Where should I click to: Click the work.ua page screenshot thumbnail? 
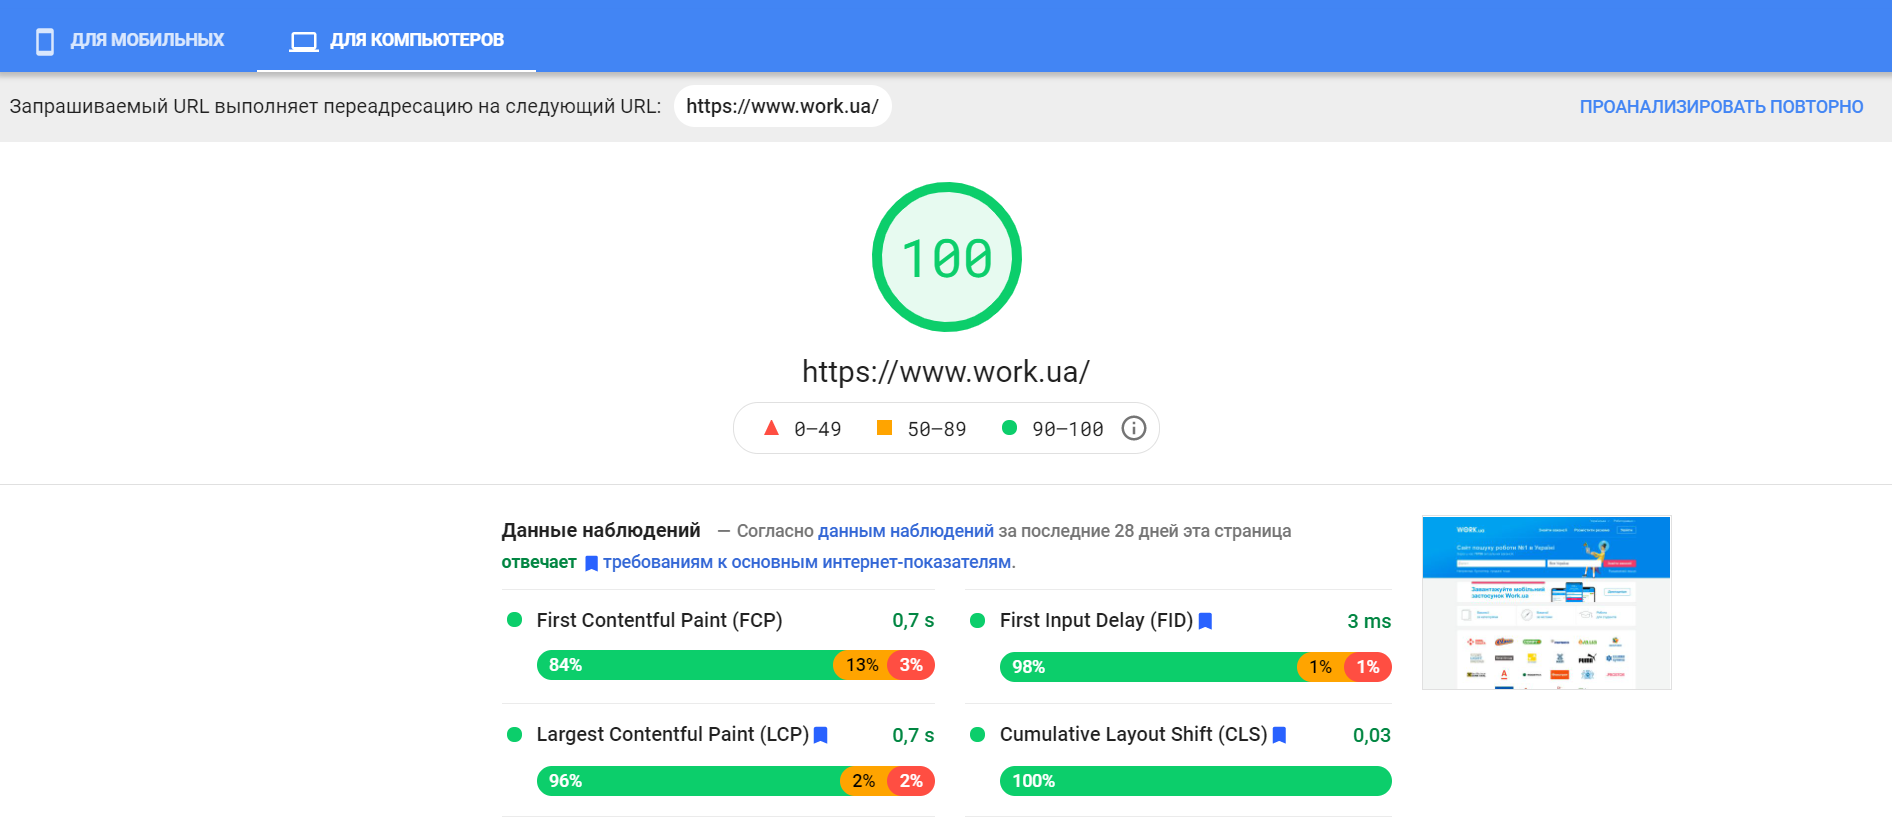click(x=1546, y=603)
